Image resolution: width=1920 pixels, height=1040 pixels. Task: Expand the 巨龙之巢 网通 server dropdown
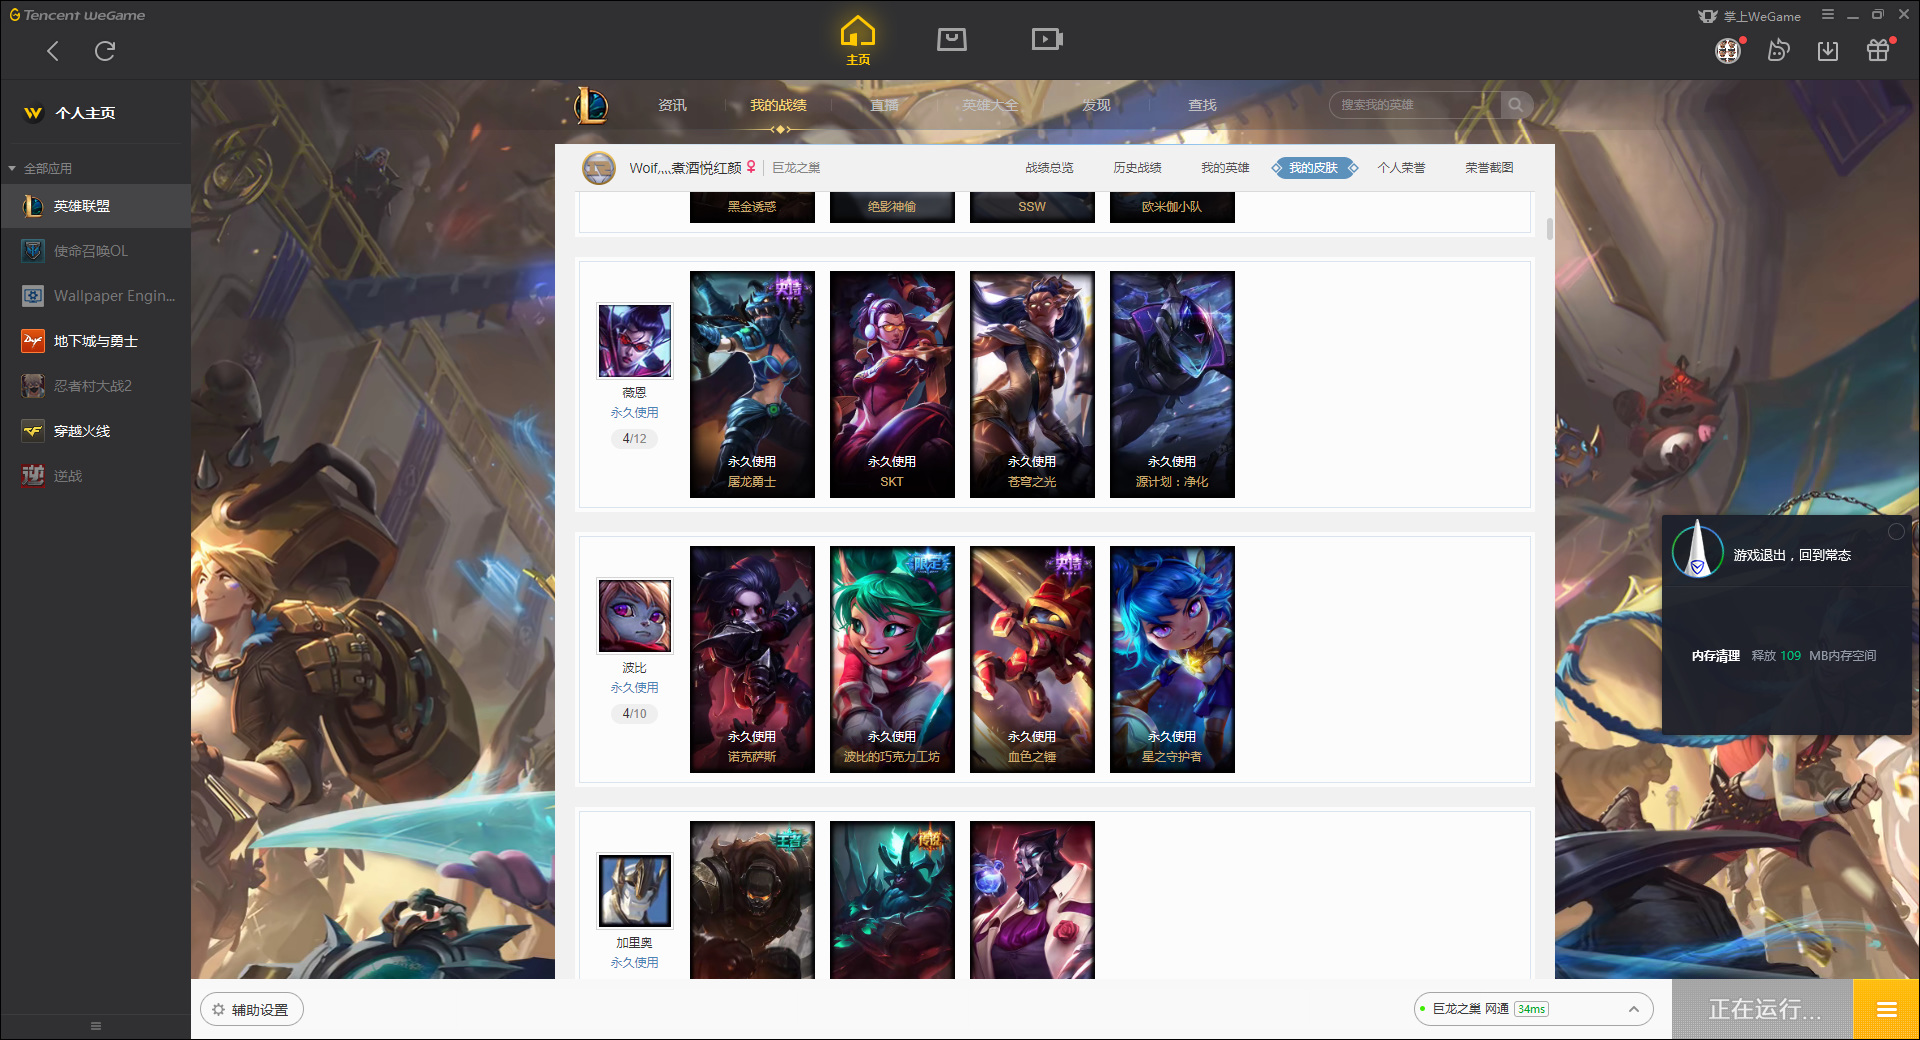click(x=1533, y=1009)
